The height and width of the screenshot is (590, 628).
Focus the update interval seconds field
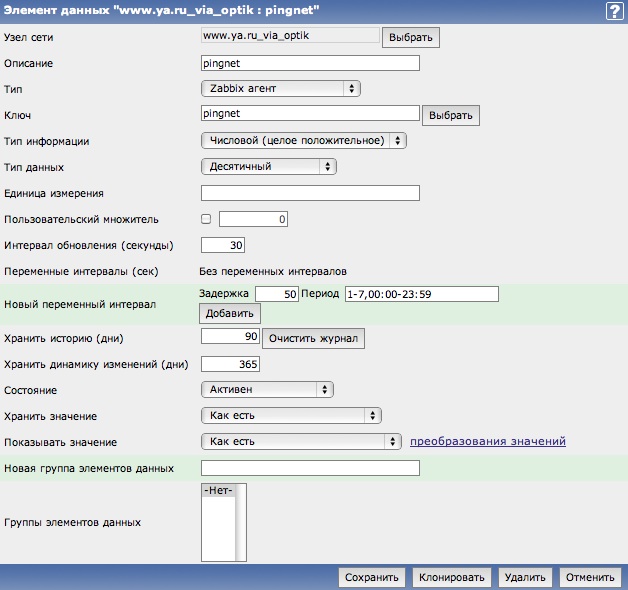[x=223, y=245]
